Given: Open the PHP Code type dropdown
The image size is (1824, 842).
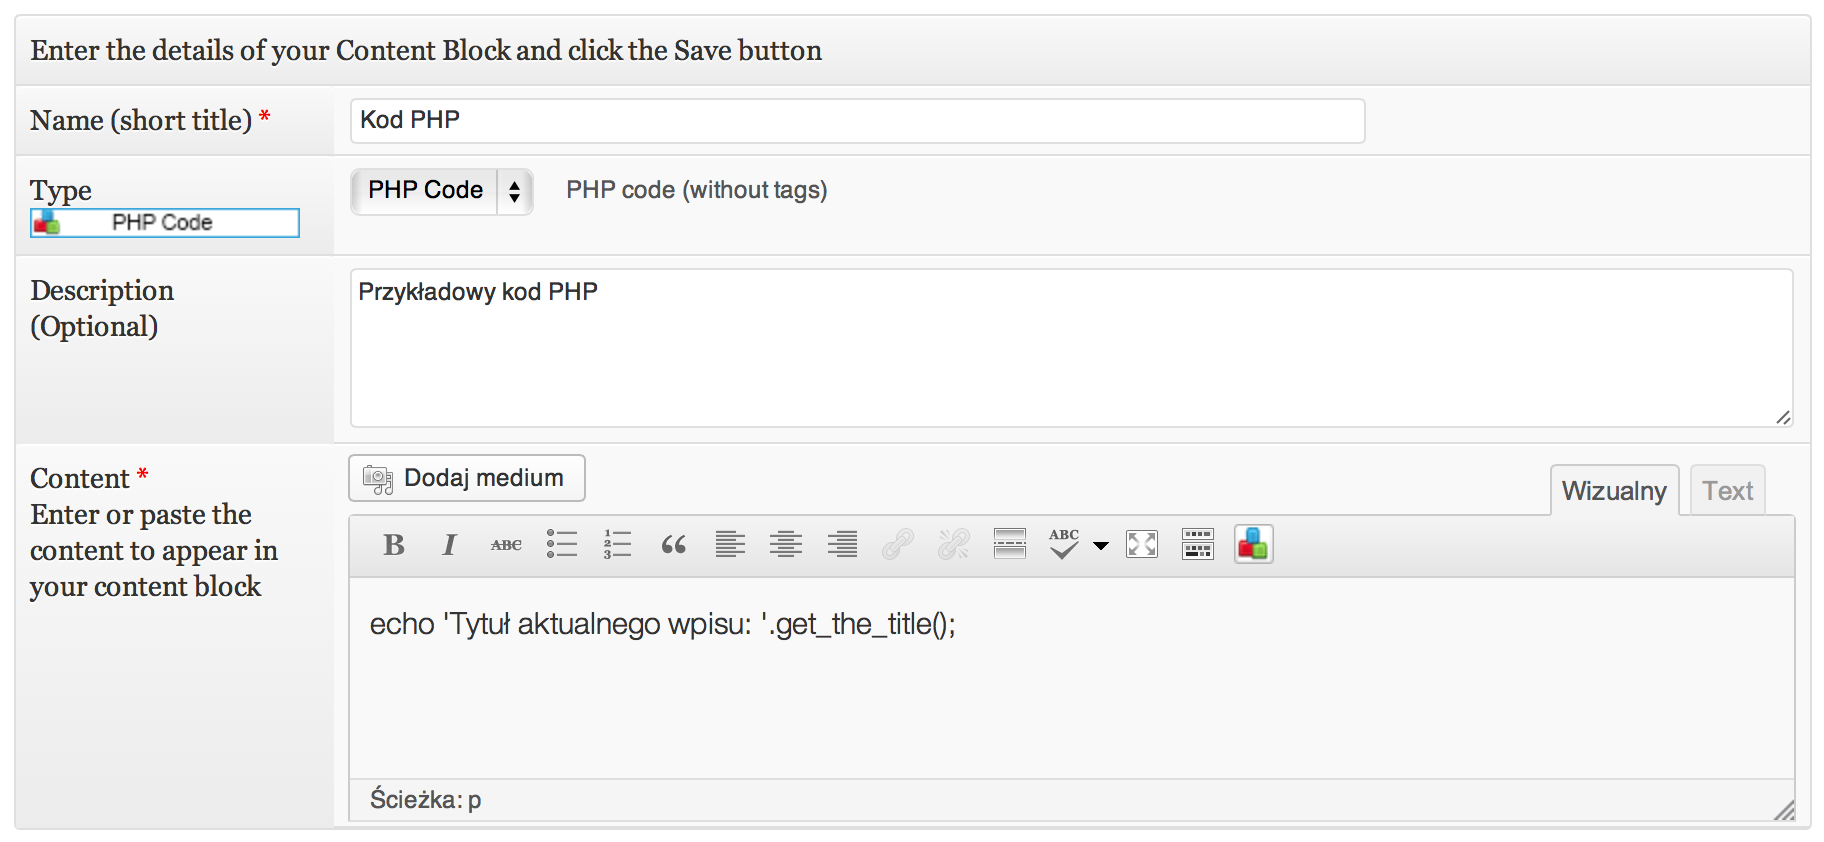Looking at the screenshot, I should click(x=441, y=191).
